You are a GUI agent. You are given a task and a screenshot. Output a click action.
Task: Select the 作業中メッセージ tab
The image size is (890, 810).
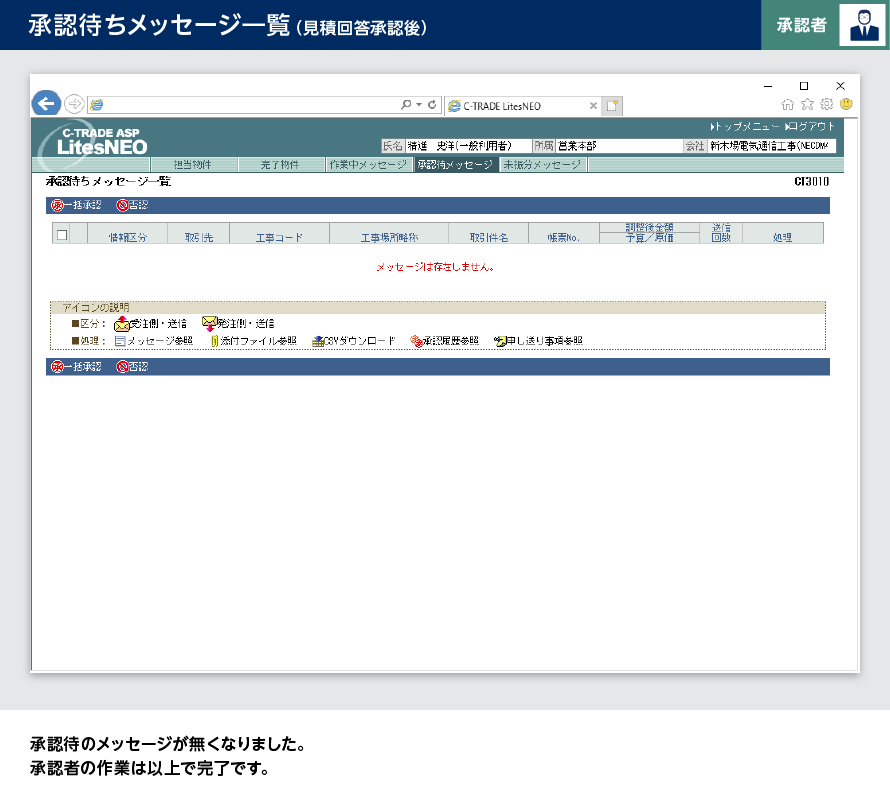[368, 165]
